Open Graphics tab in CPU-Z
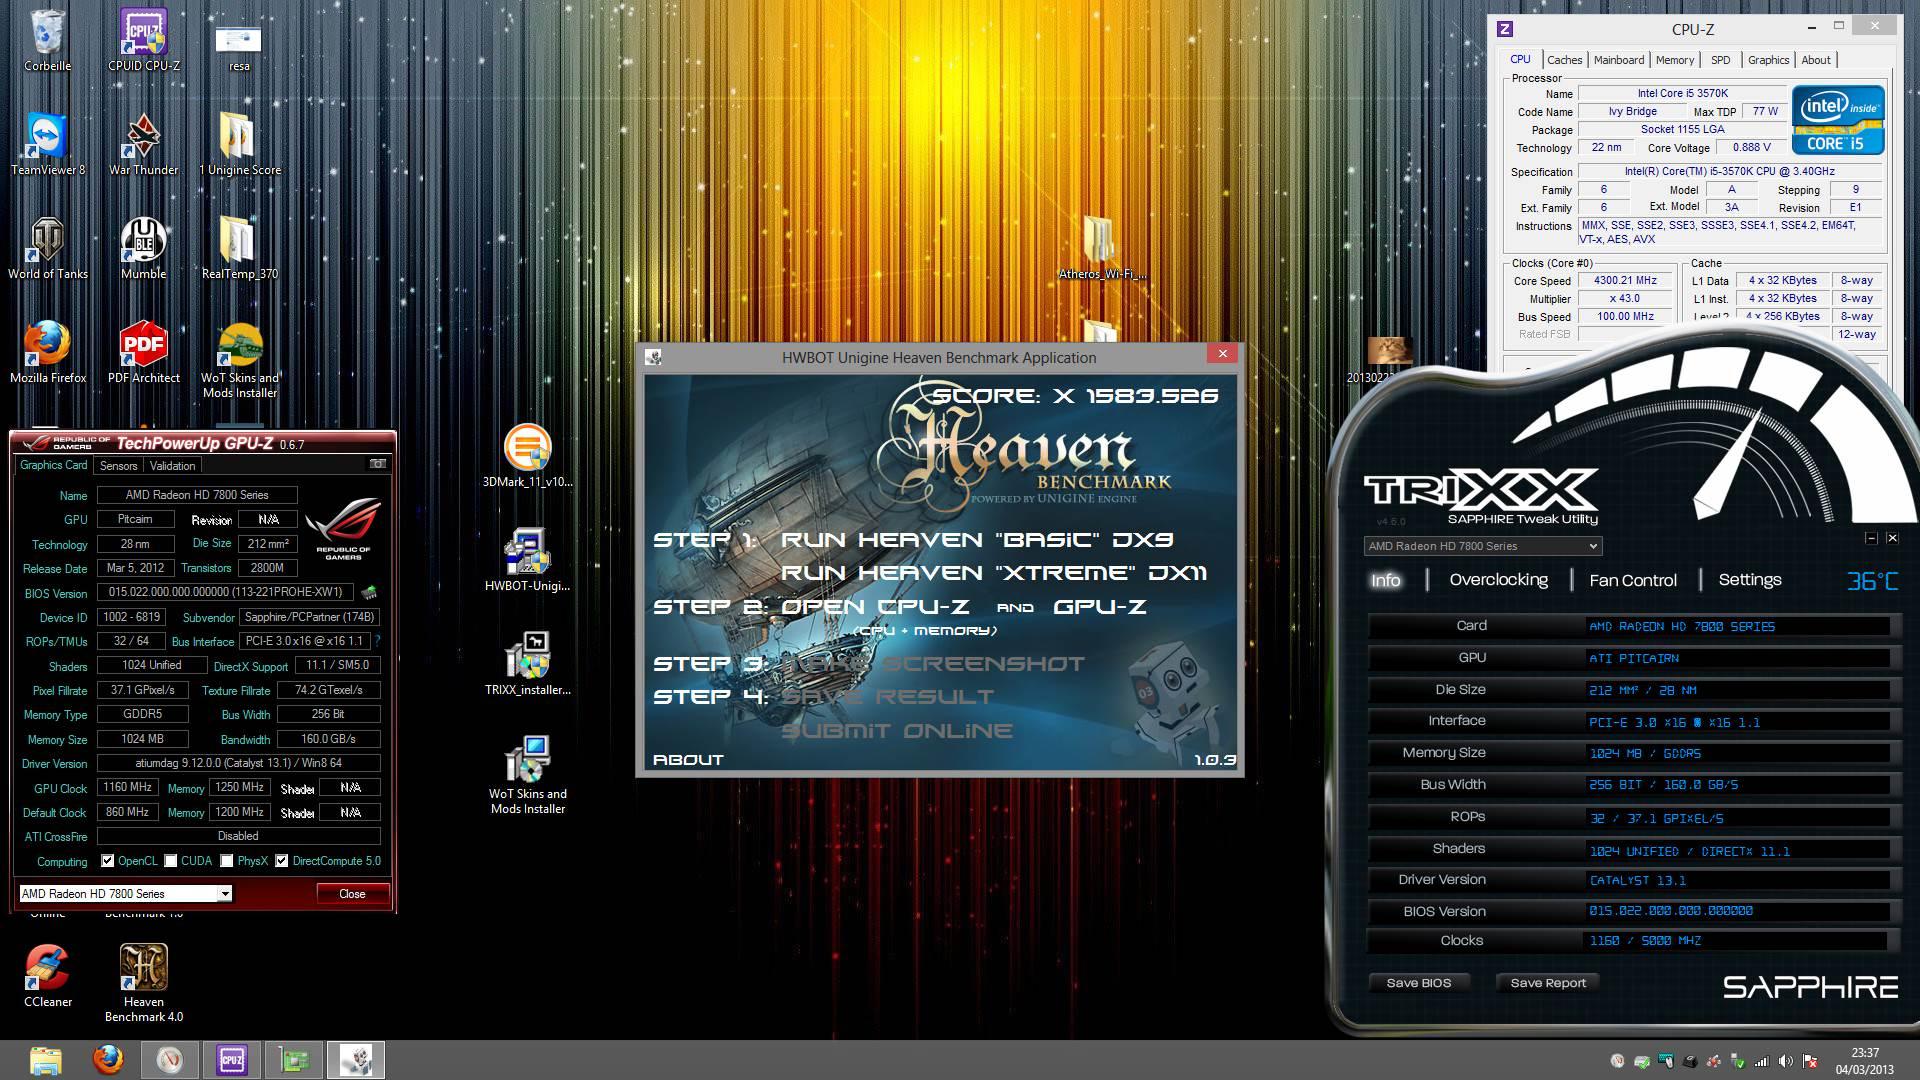Image resolution: width=1920 pixels, height=1080 pixels. pyautogui.click(x=1768, y=60)
